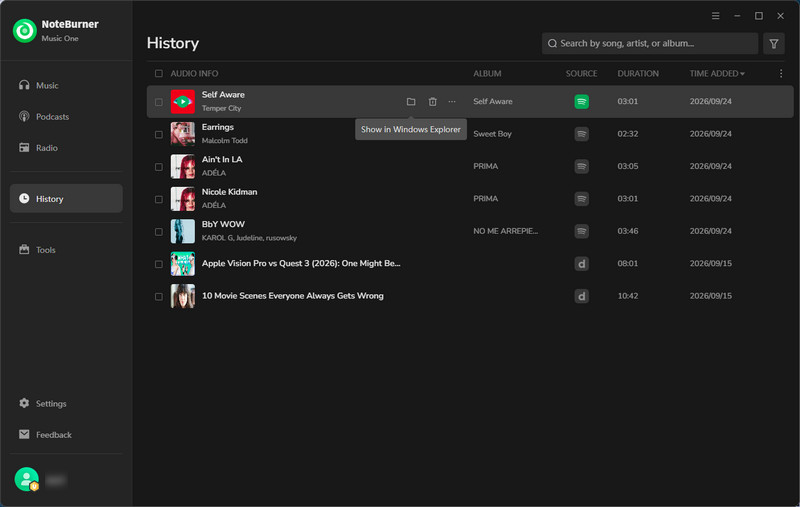Click the duration 08:01
The width and height of the screenshot is (800, 507).
pyautogui.click(x=628, y=263)
